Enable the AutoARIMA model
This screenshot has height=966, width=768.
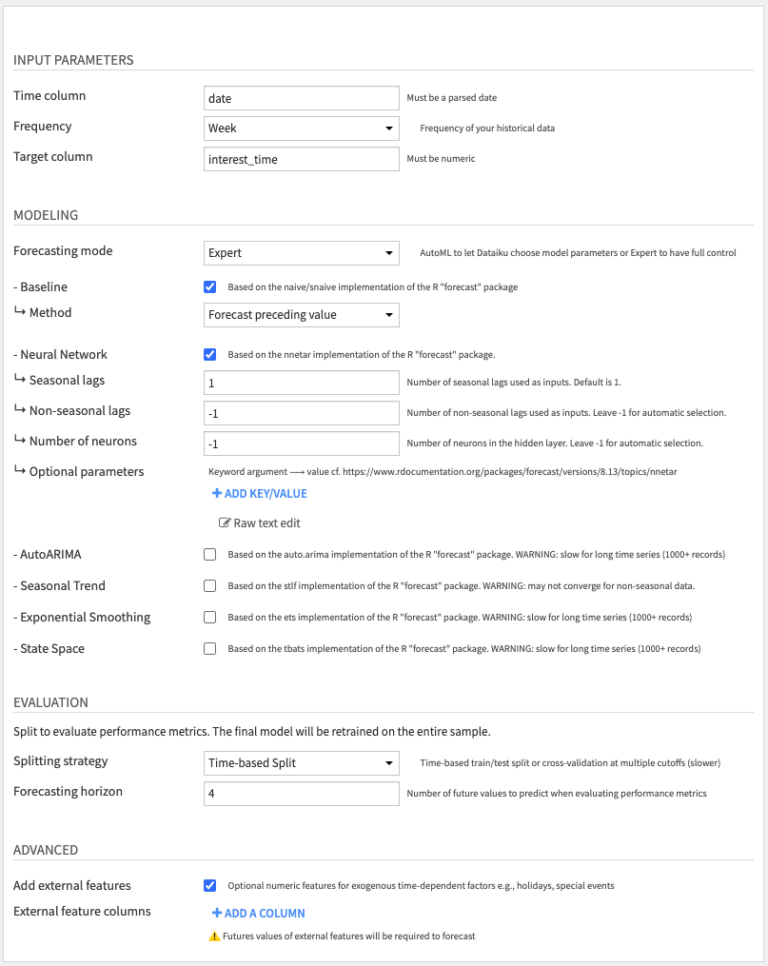point(209,554)
